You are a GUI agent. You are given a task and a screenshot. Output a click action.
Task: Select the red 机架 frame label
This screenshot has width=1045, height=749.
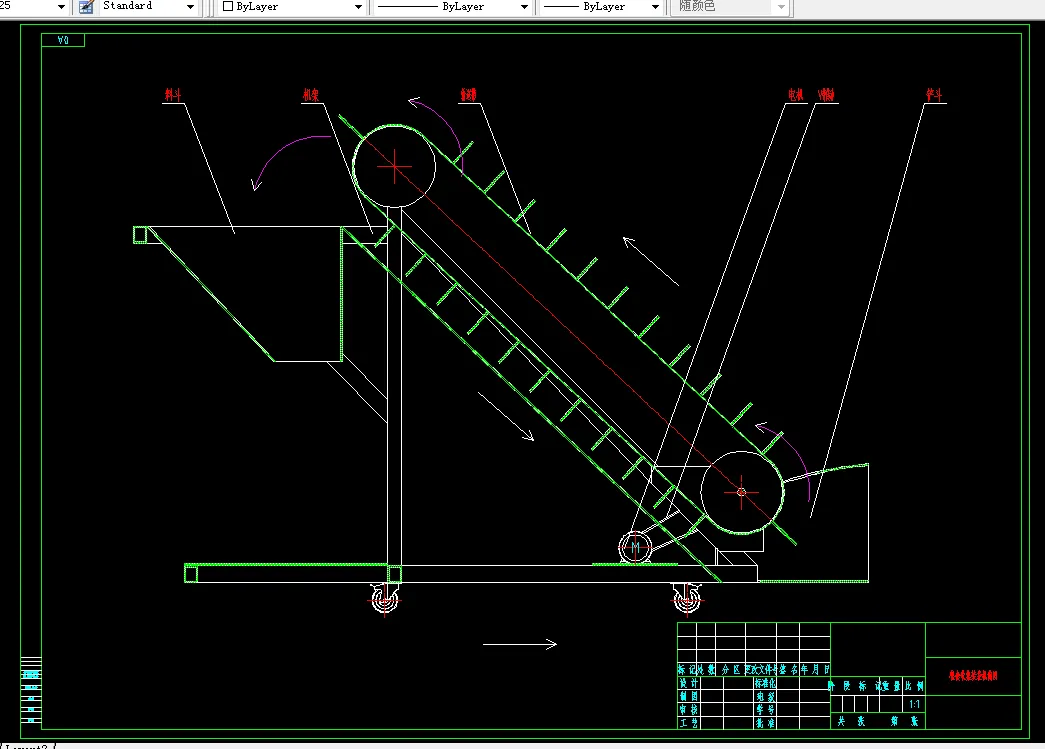(x=311, y=95)
